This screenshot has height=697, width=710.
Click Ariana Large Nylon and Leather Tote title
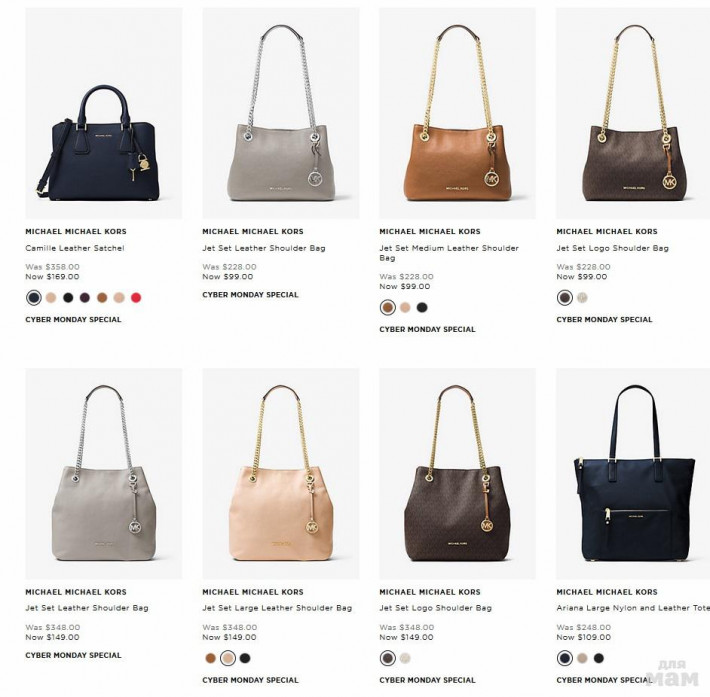[x=633, y=608]
